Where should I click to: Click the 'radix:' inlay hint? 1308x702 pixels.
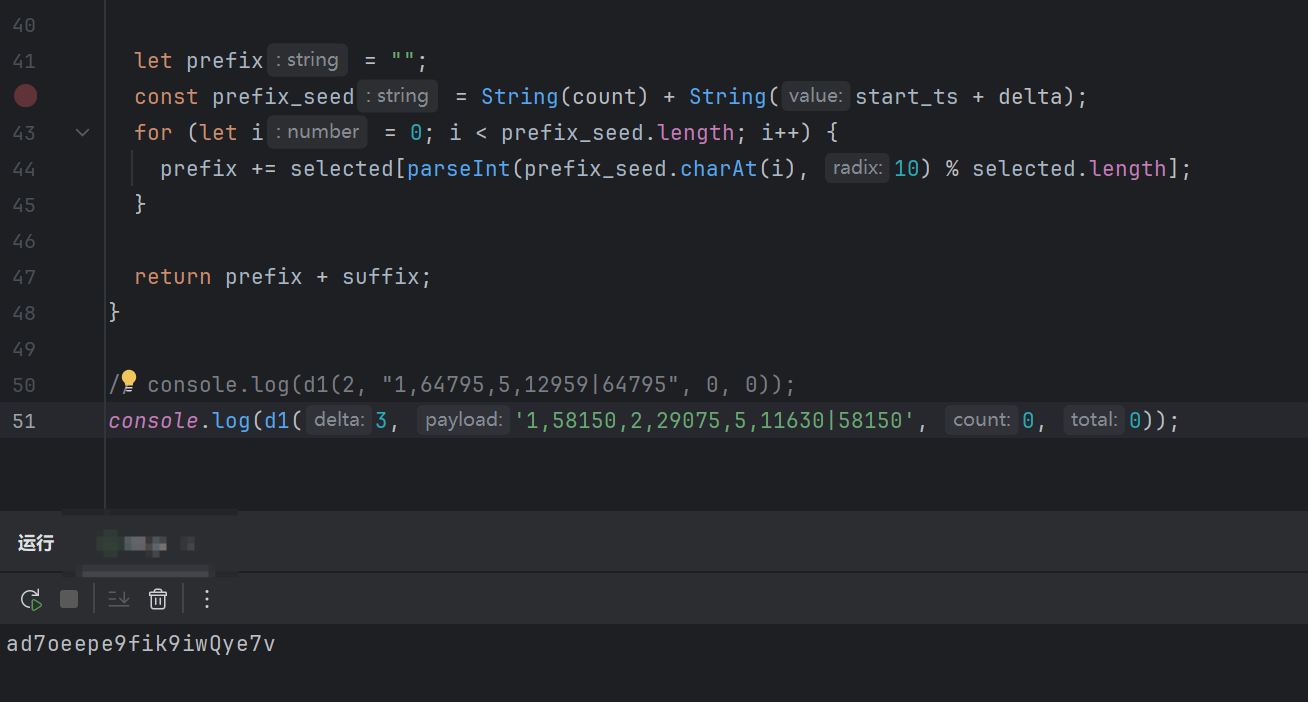857,168
